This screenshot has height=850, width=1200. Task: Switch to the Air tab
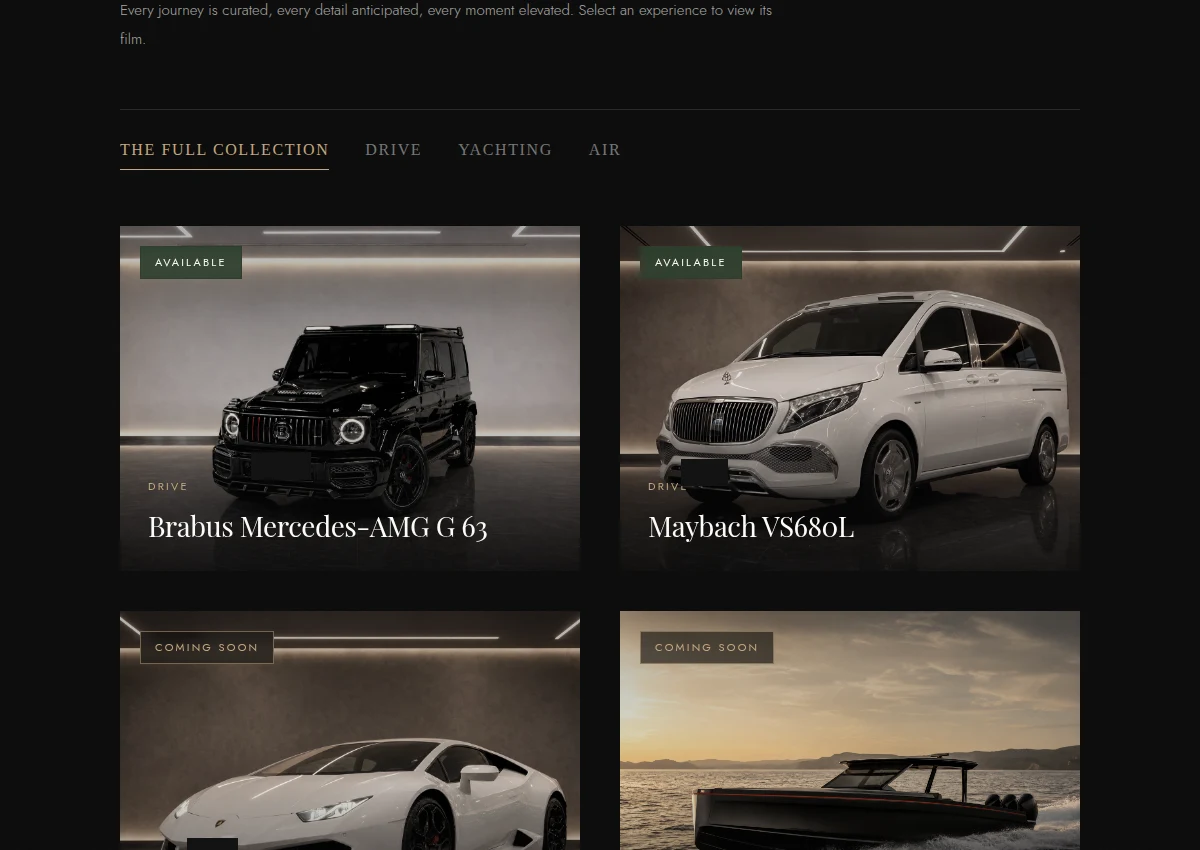click(605, 150)
